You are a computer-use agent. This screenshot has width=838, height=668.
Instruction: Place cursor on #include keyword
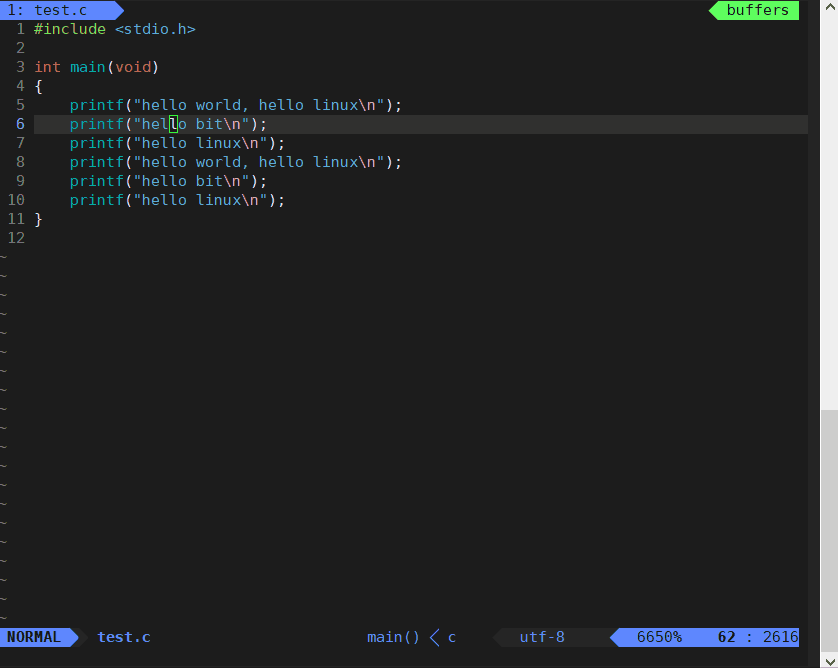click(70, 29)
